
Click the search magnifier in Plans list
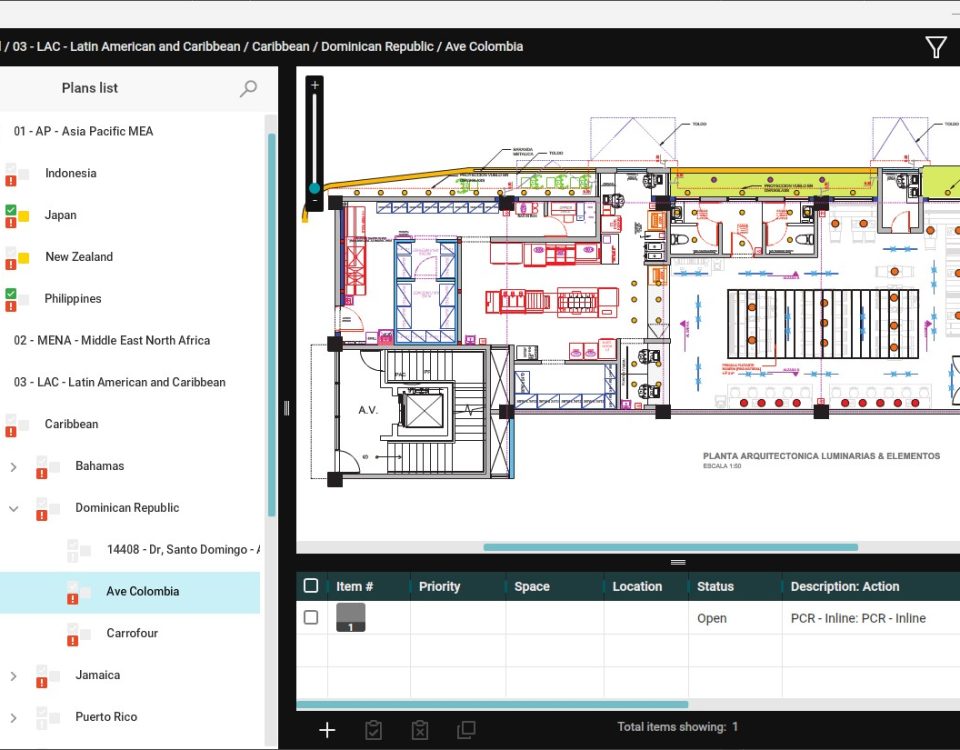[248, 89]
